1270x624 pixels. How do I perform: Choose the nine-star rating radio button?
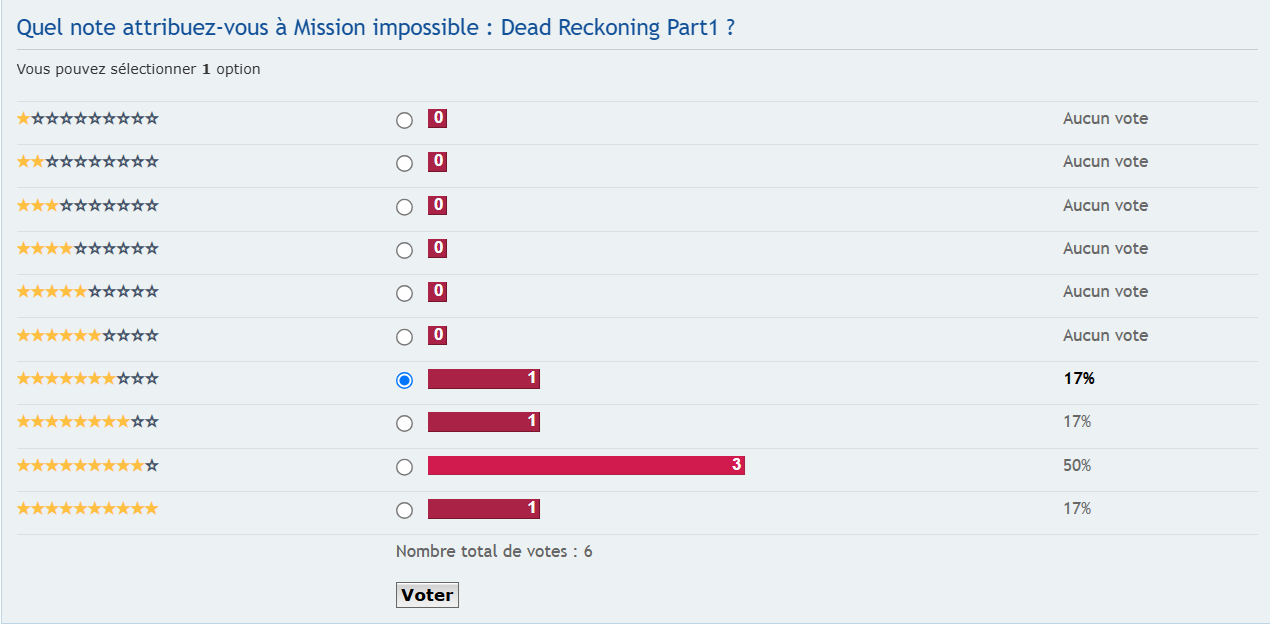point(404,467)
